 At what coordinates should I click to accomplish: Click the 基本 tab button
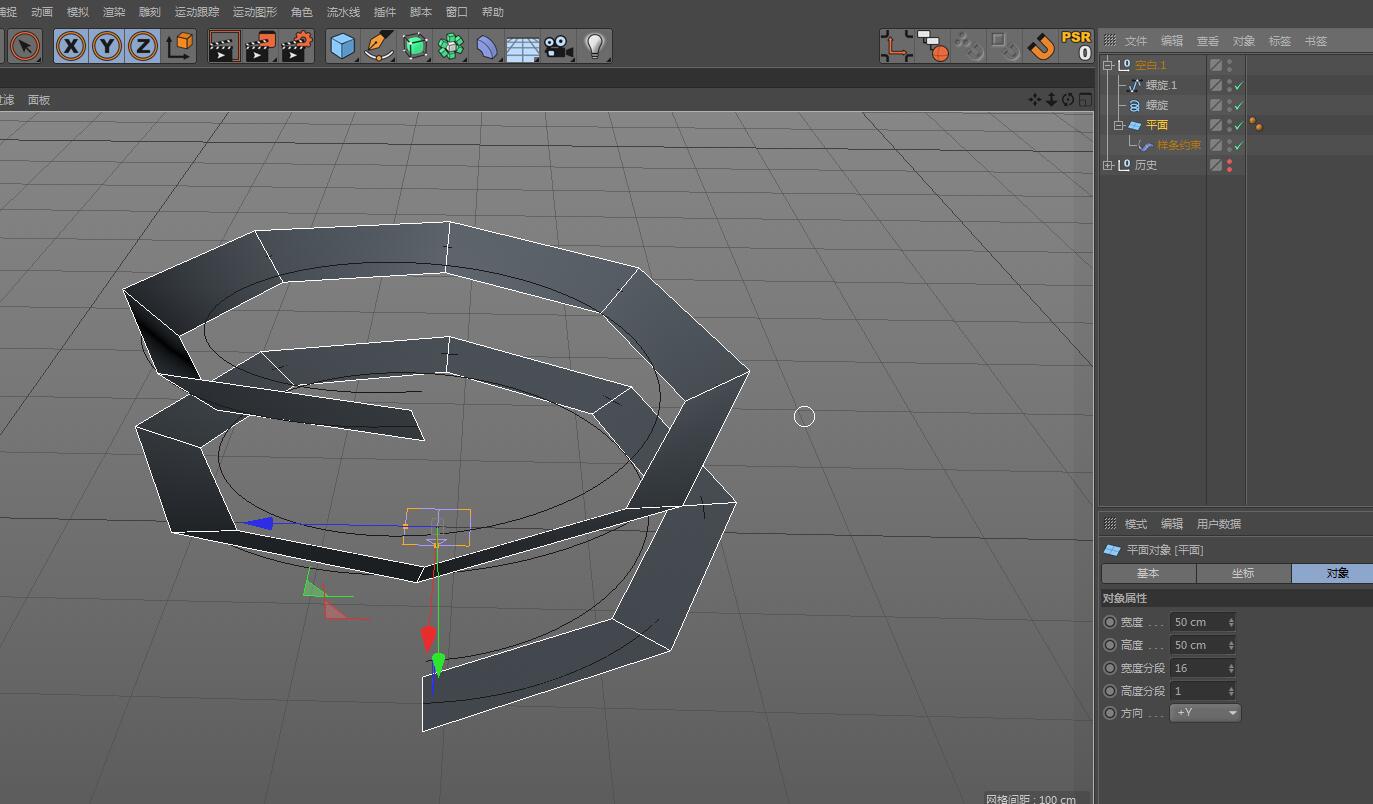tap(1148, 573)
